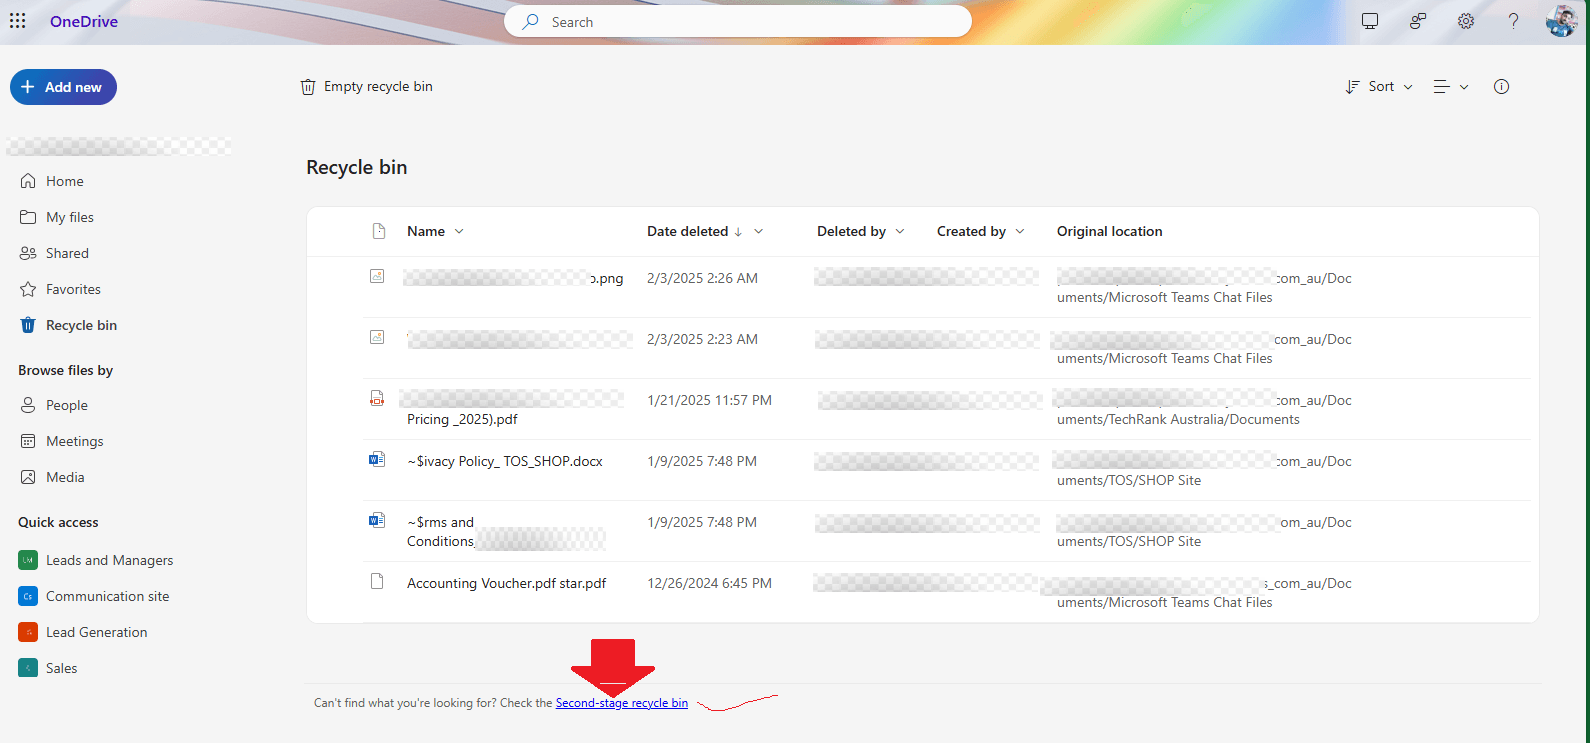Open the Second-stage recycle bin link
This screenshot has height=743, width=1590.
click(621, 703)
